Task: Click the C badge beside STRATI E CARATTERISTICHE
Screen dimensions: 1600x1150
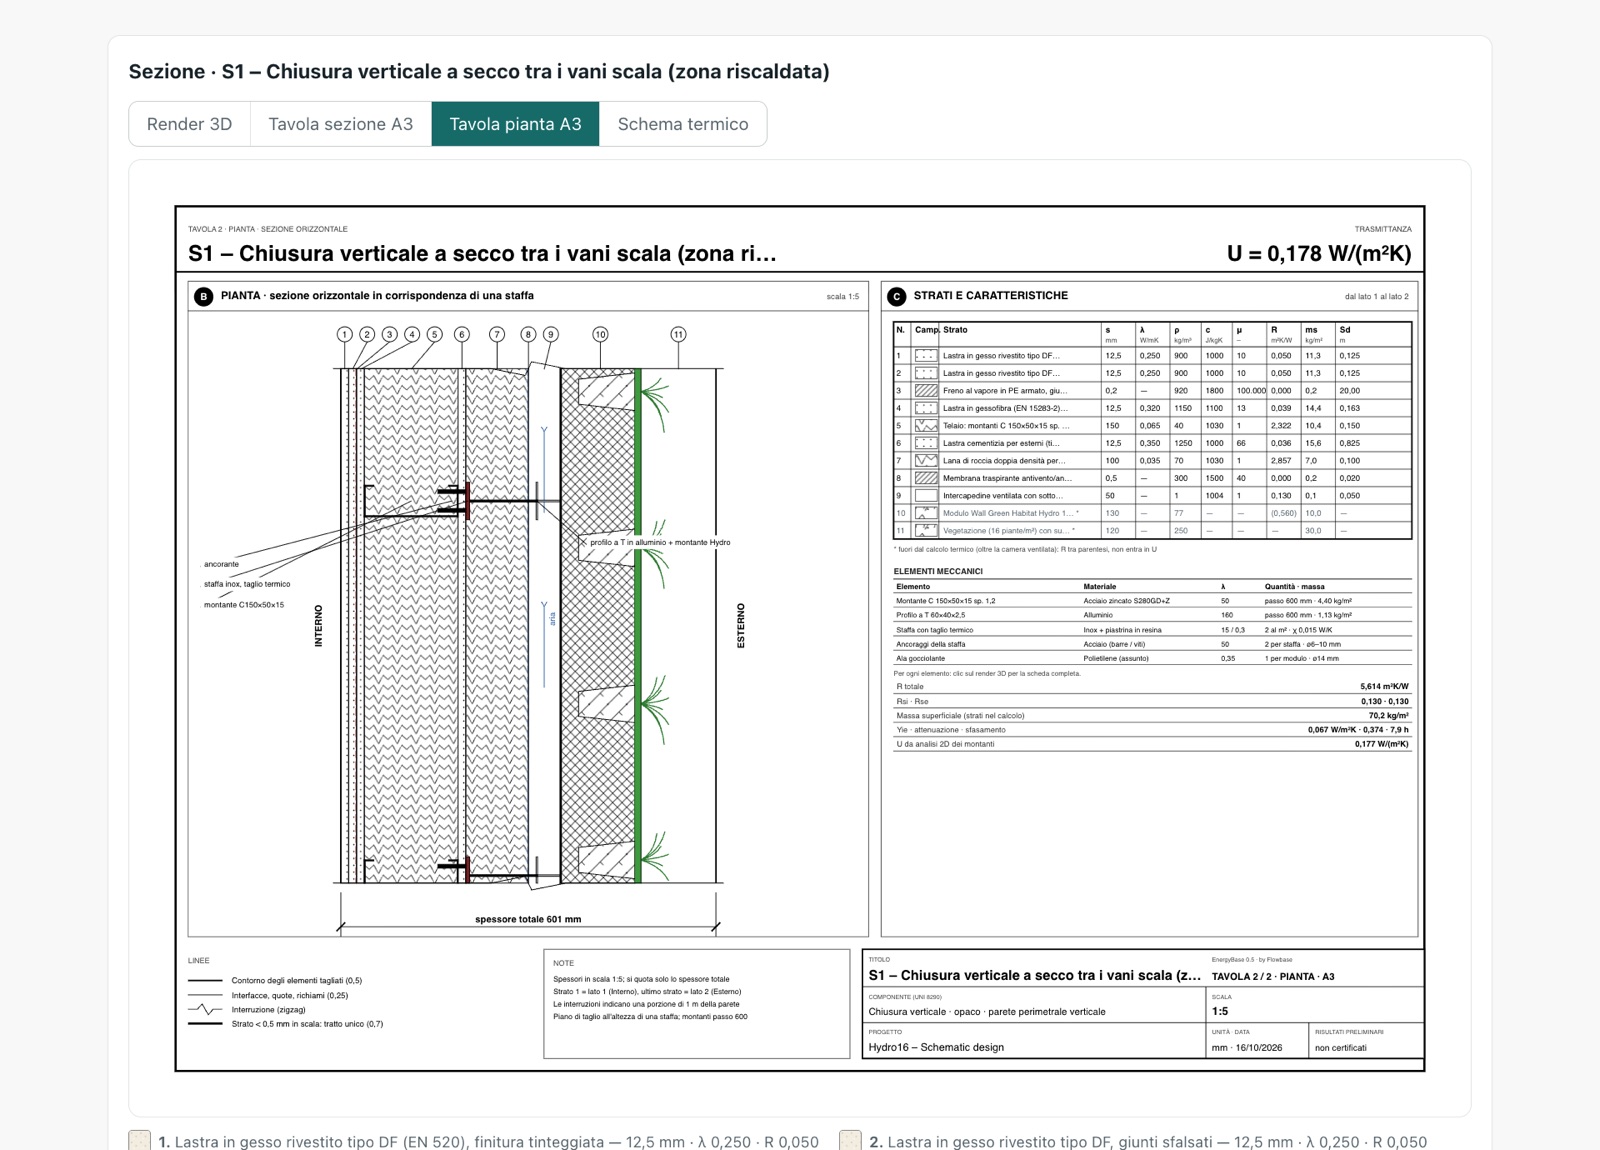Action: (896, 296)
